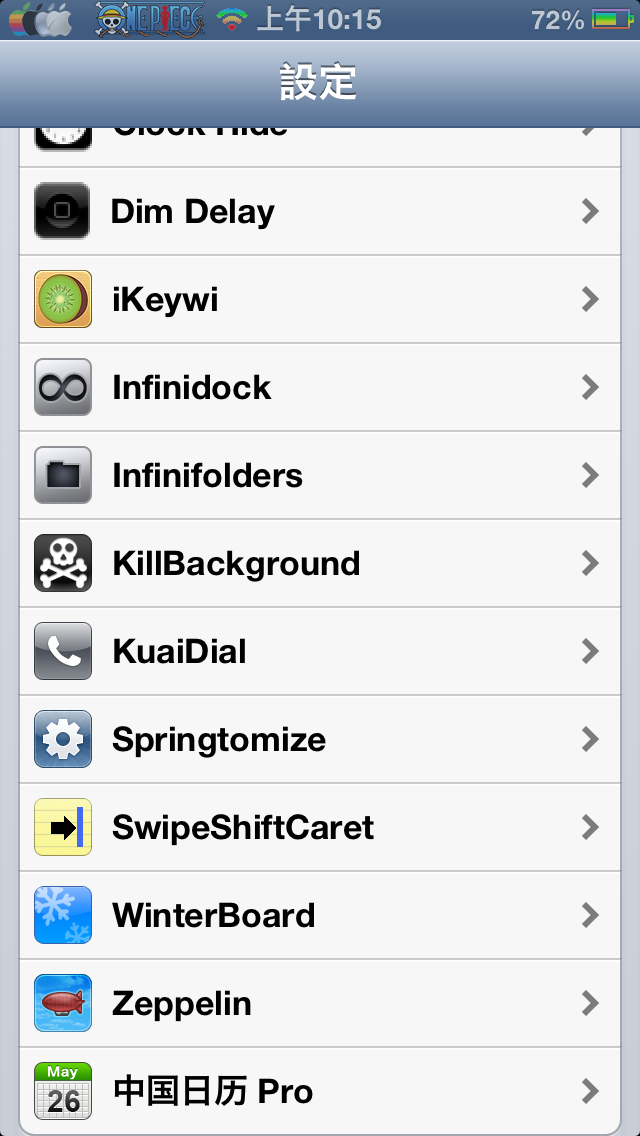Open the KillBackground settings entry

[320, 563]
